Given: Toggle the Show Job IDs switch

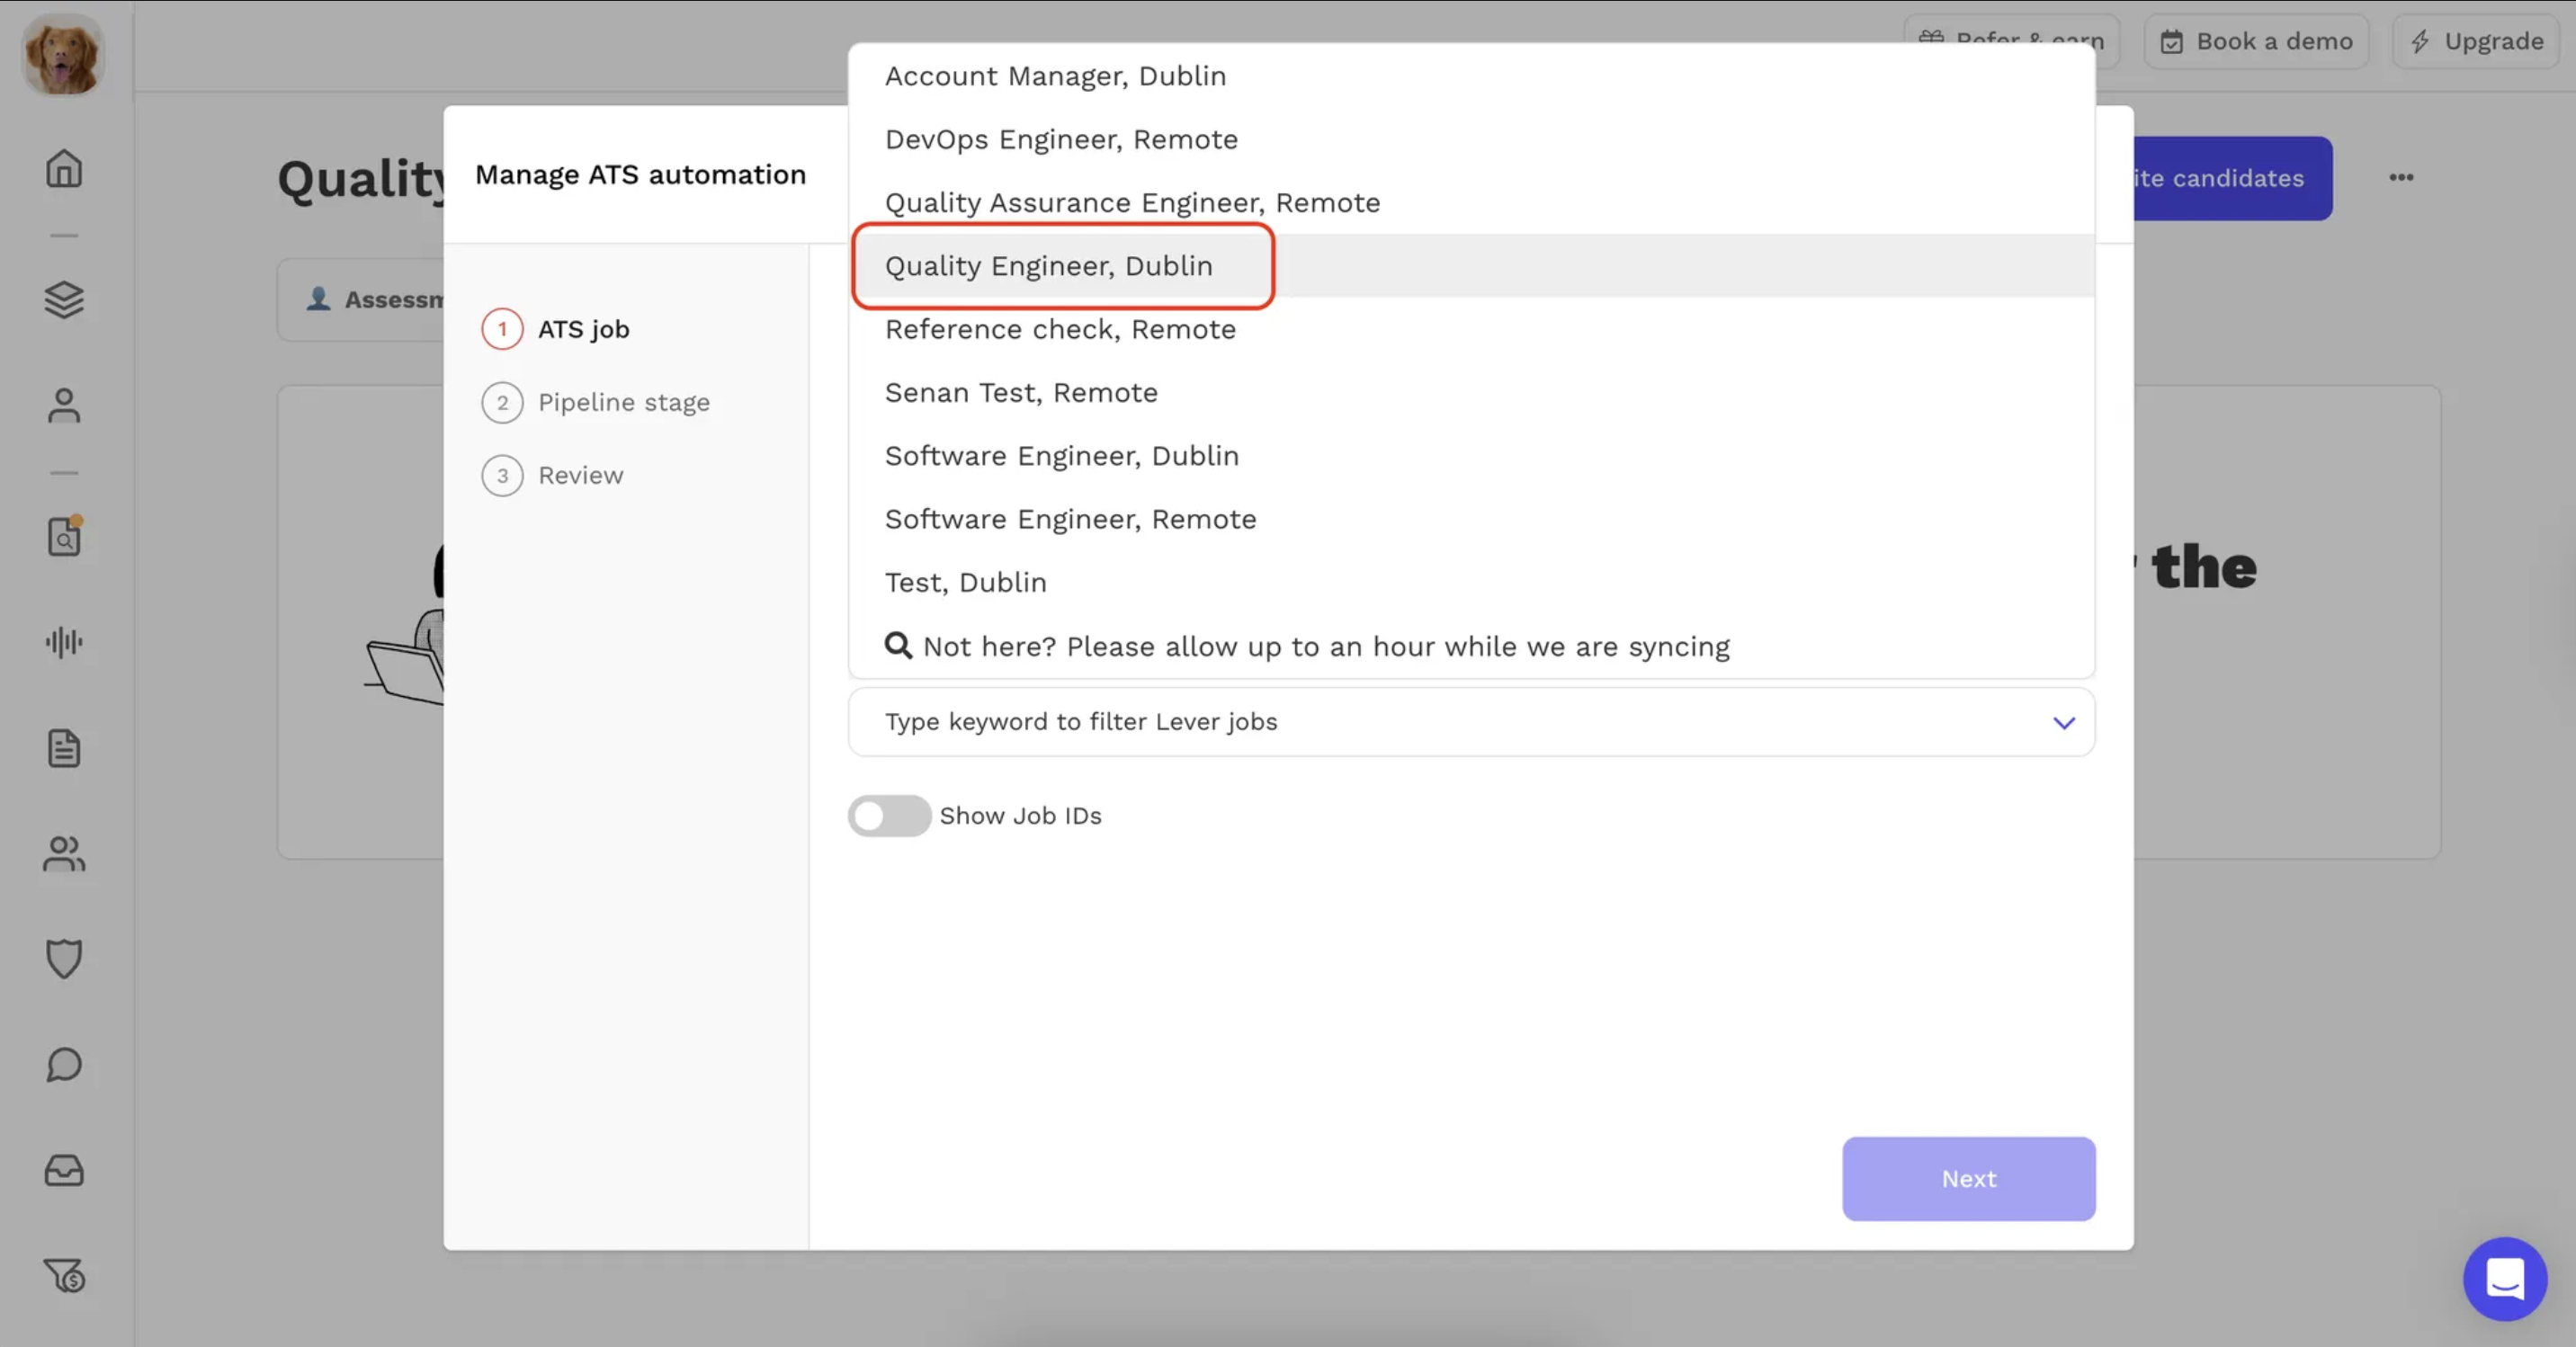Looking at the screenshot, I should [889, 816].
